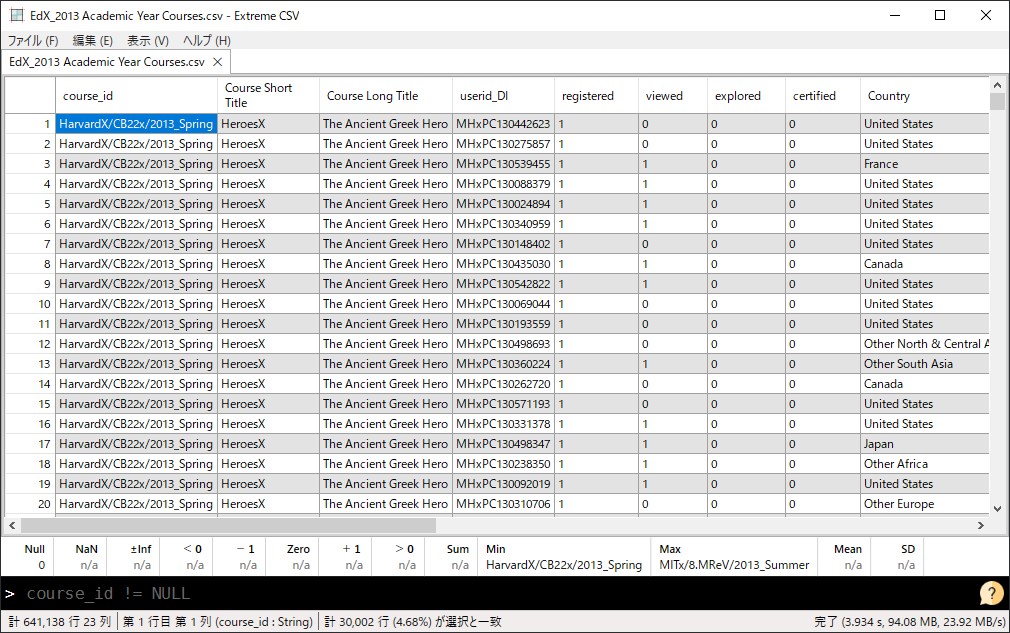Viewport: 1010px width, 633px height.
Task: Click the course_id column header
Action: pos(137,96)
